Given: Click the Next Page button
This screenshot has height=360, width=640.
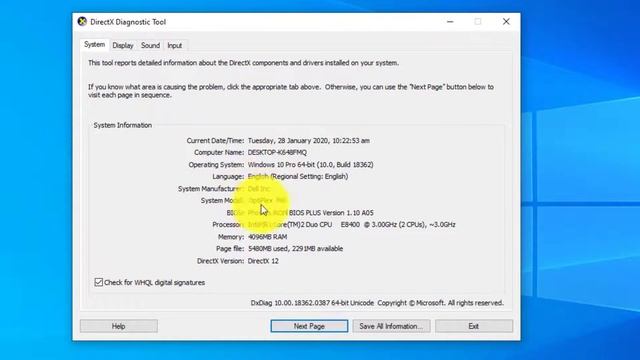Looking at the screenshot, I should (309, 326).
